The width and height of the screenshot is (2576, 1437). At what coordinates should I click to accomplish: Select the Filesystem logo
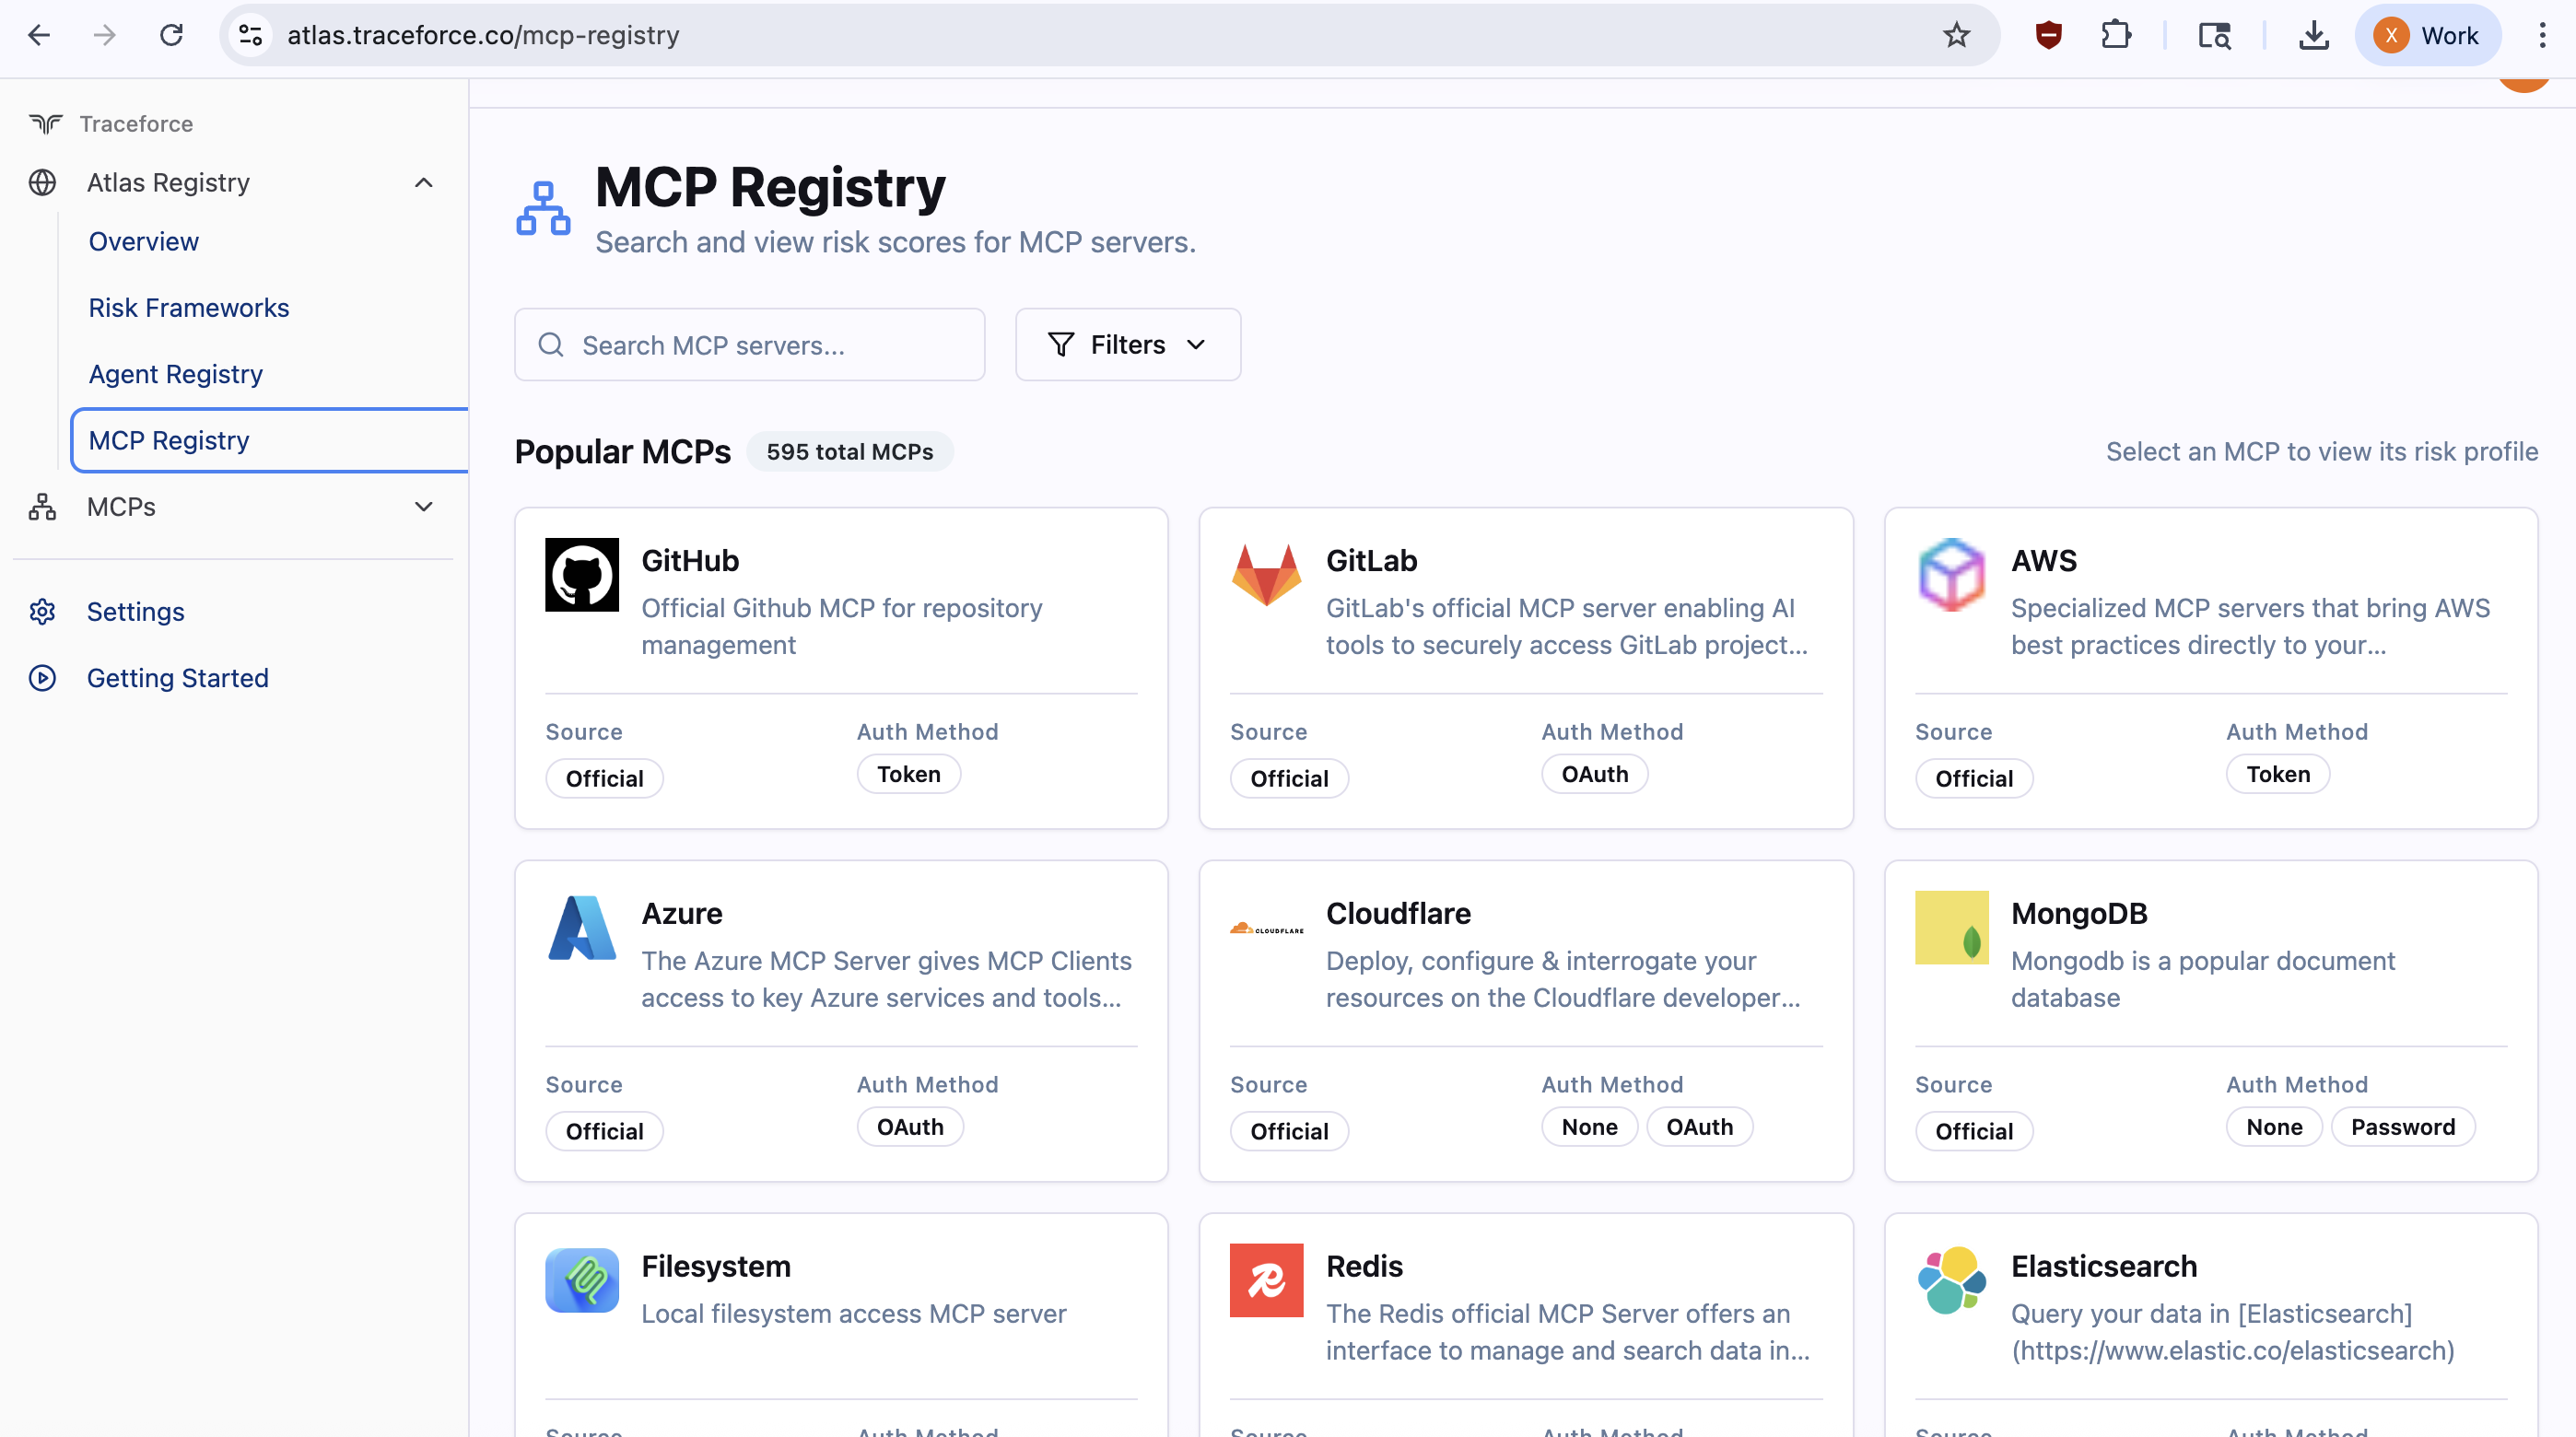(x=582, y=1280)
